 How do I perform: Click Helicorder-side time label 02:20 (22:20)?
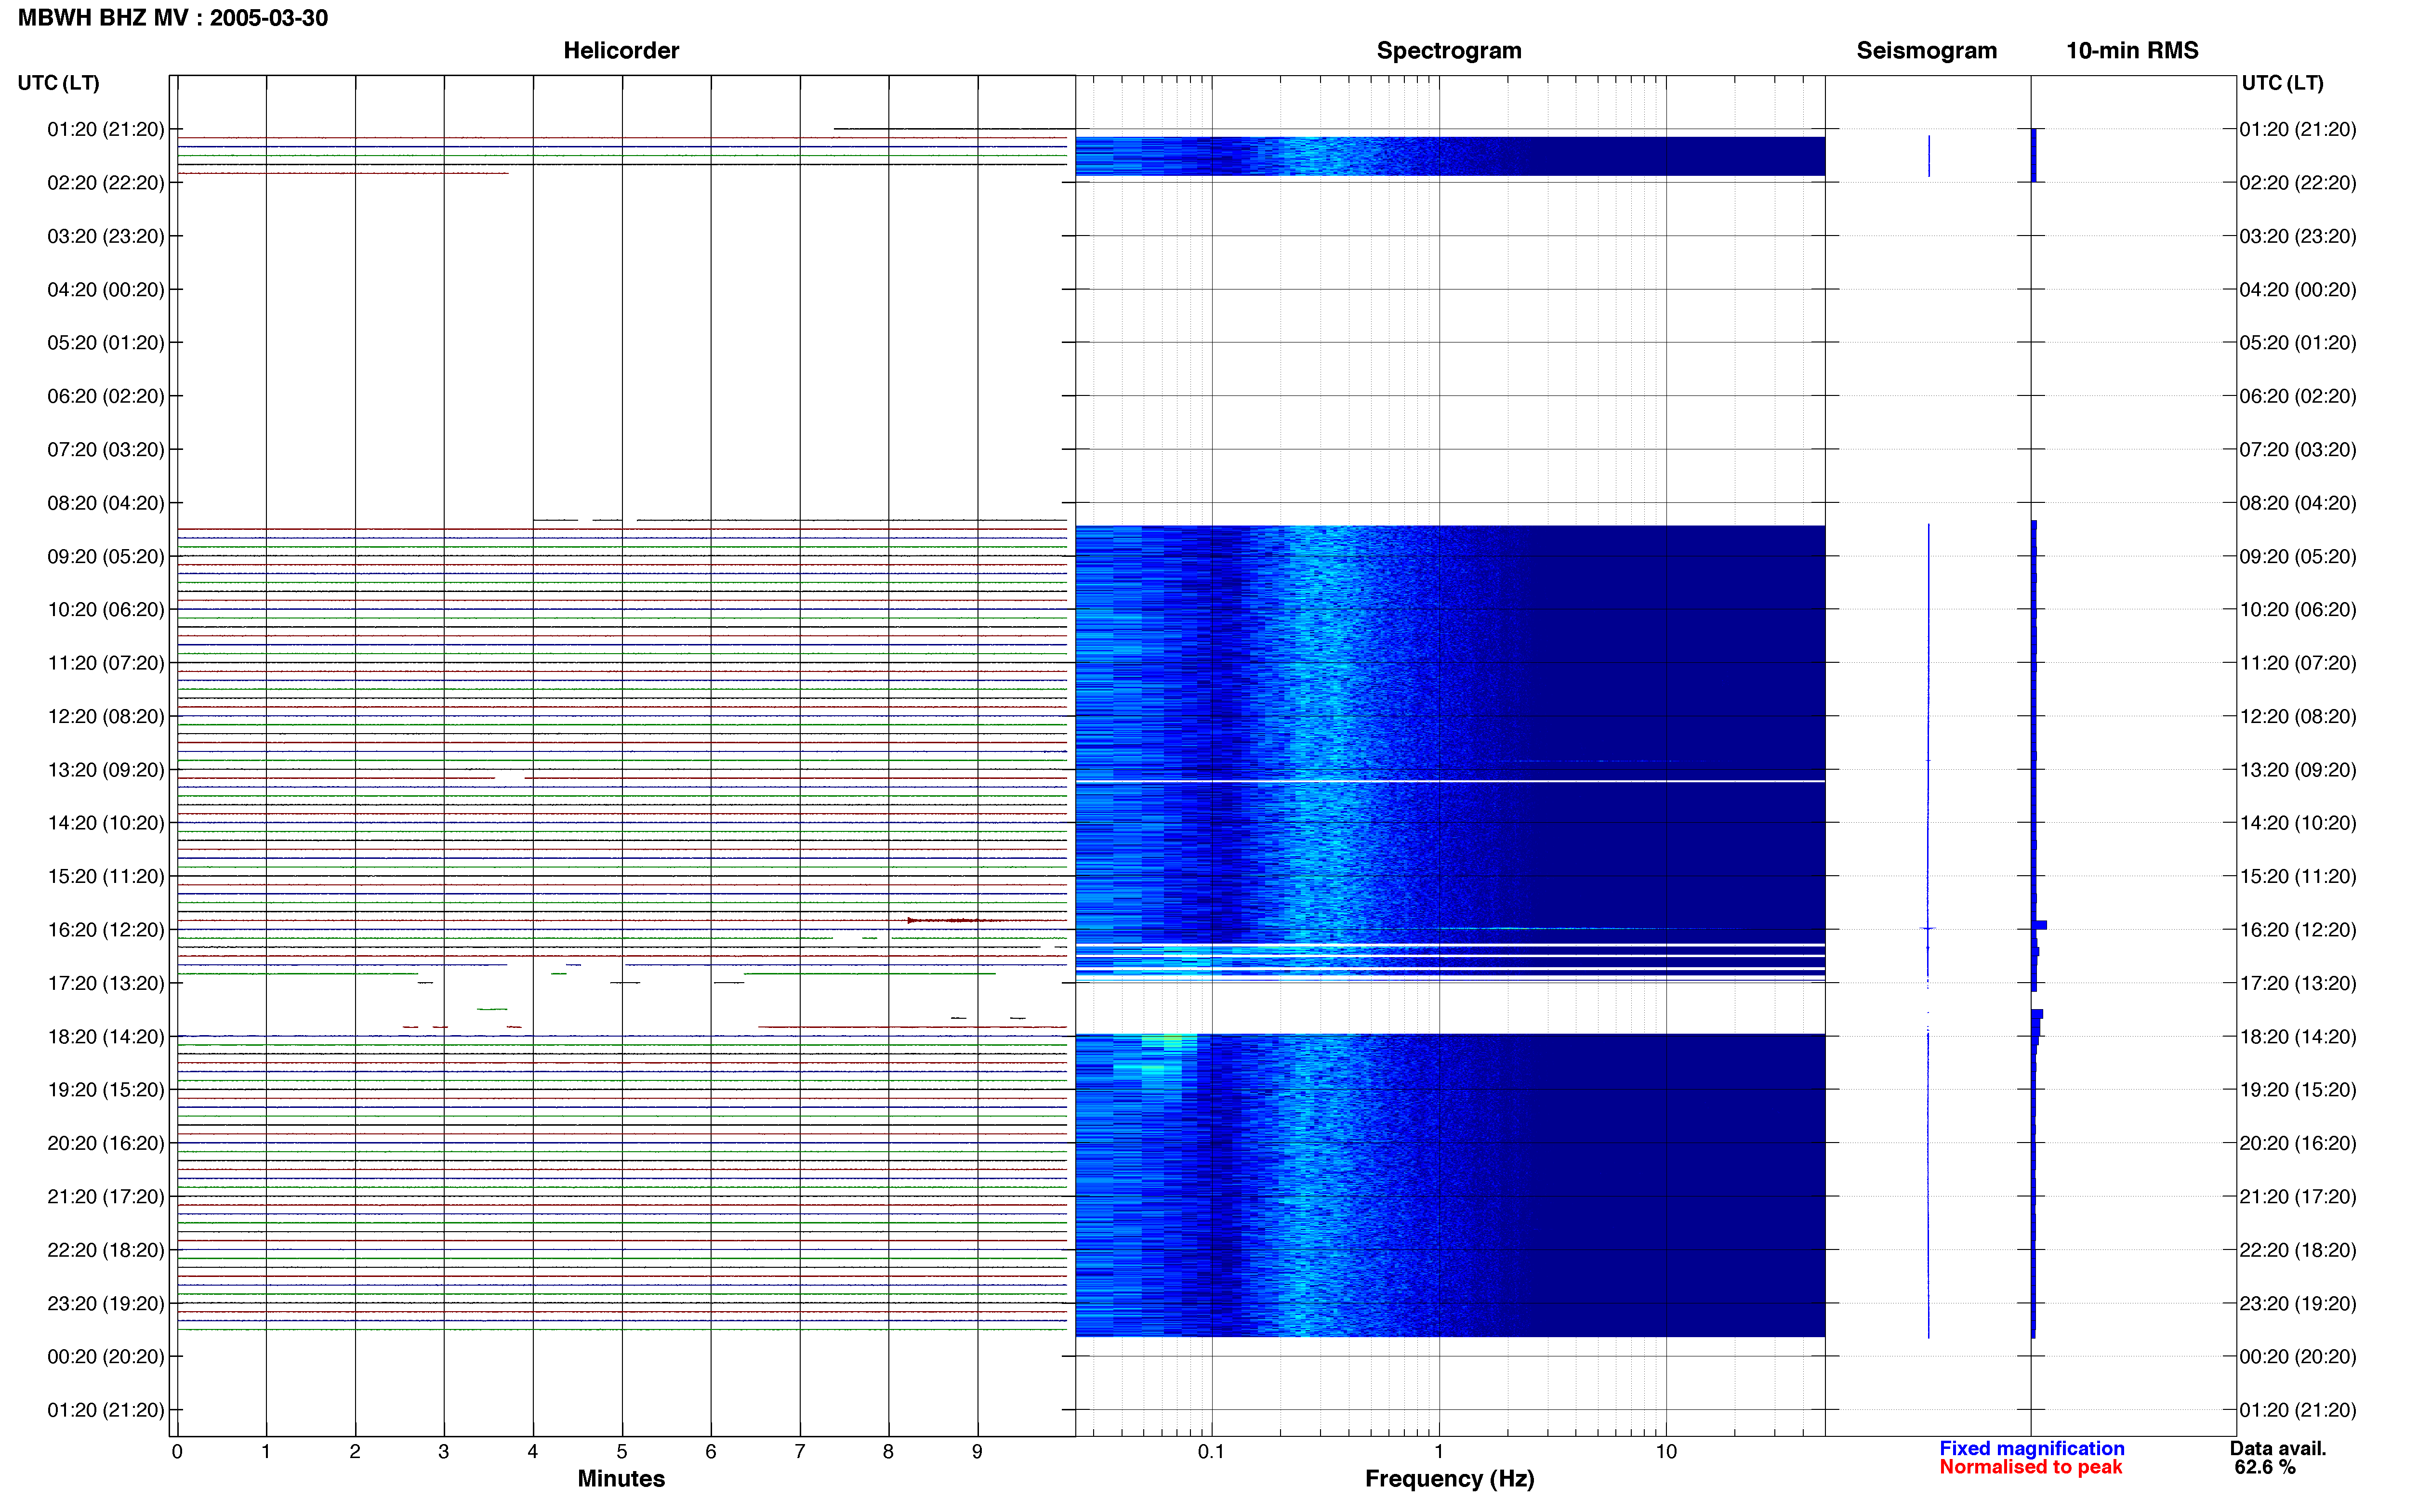[x=106, y=183]
